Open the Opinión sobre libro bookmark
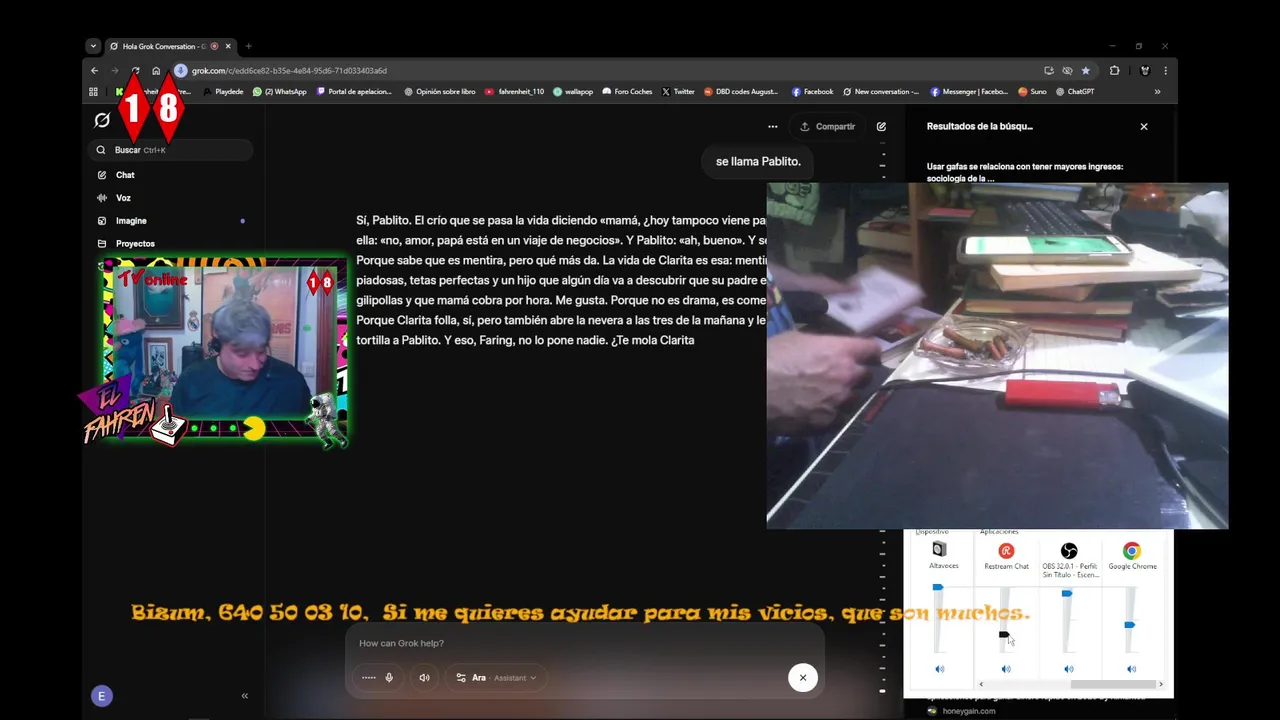The image size is (1280, 720). pos(440,92)
